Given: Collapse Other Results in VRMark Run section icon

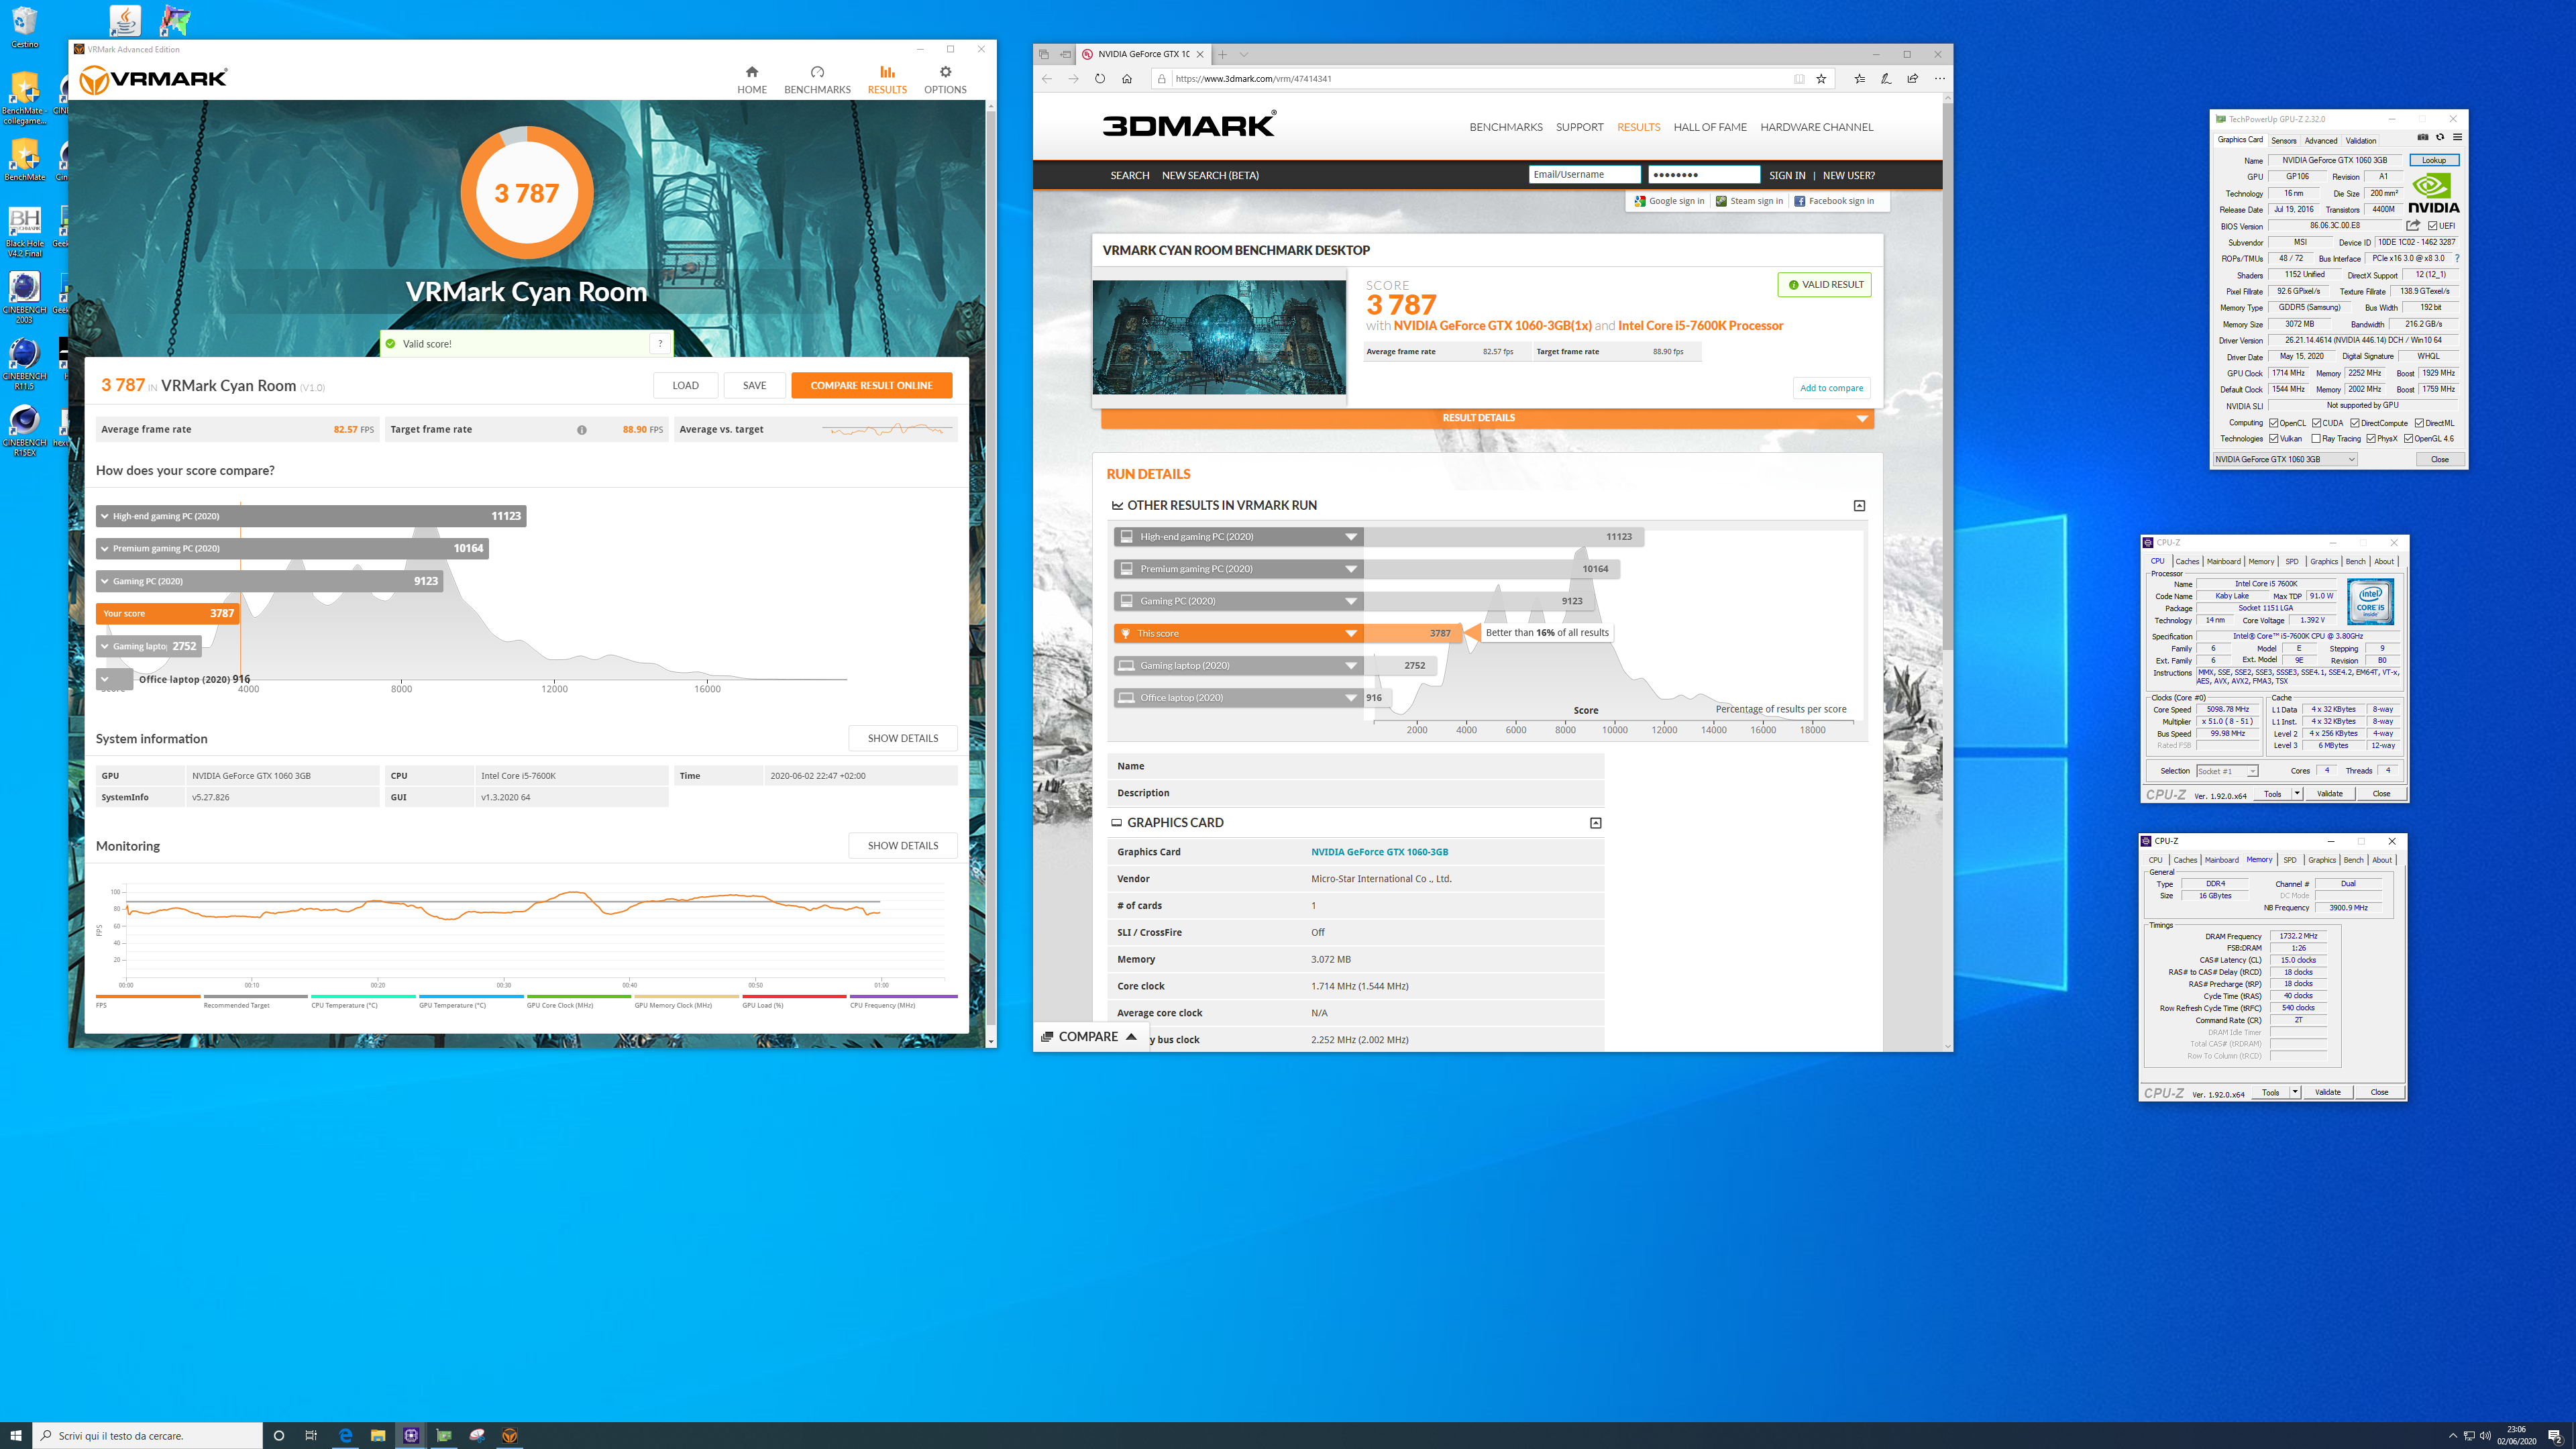Looking at the screenshot, I should pyautogui.click(x=1859, y=506).
